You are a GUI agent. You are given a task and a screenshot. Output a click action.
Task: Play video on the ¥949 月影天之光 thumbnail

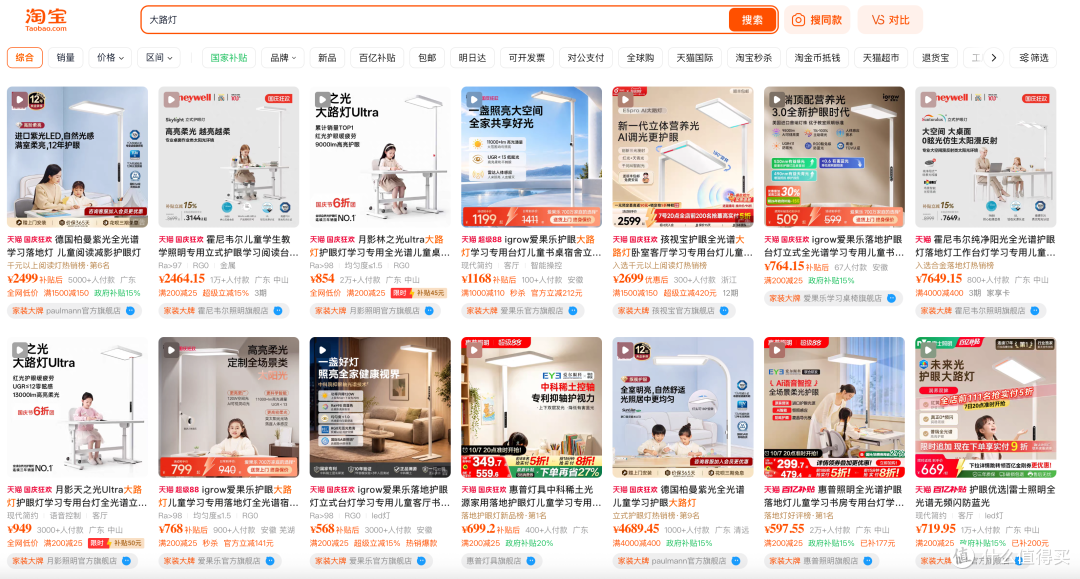(20, 350)
